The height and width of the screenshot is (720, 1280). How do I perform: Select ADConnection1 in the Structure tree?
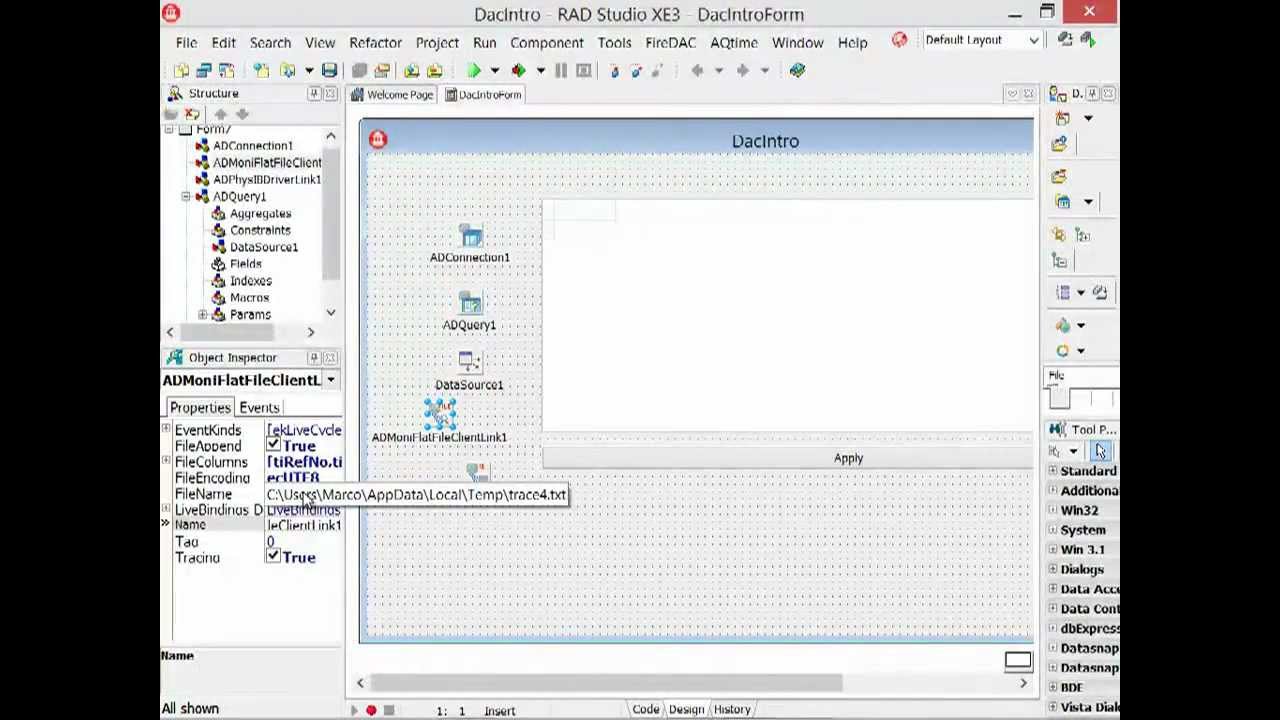[252, 146]
